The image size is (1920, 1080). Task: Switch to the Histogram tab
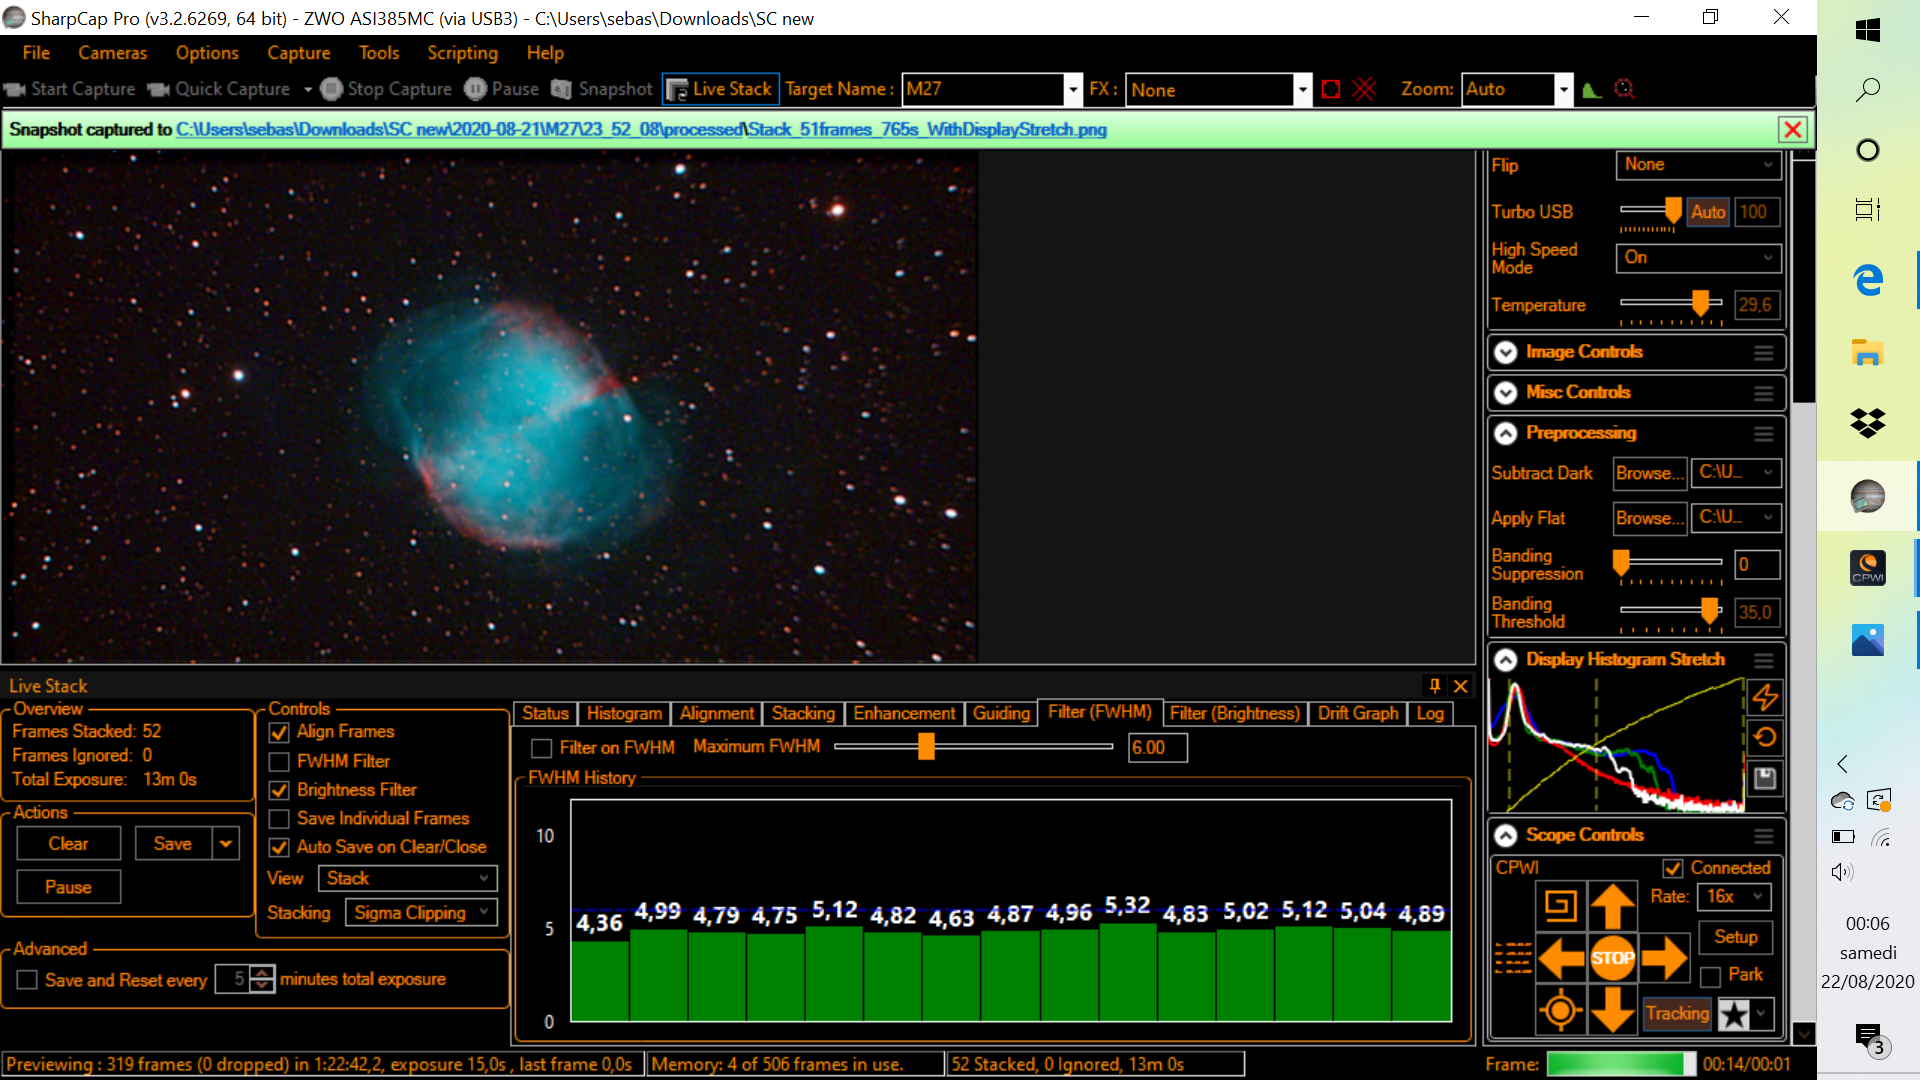(x=624, y=713)
